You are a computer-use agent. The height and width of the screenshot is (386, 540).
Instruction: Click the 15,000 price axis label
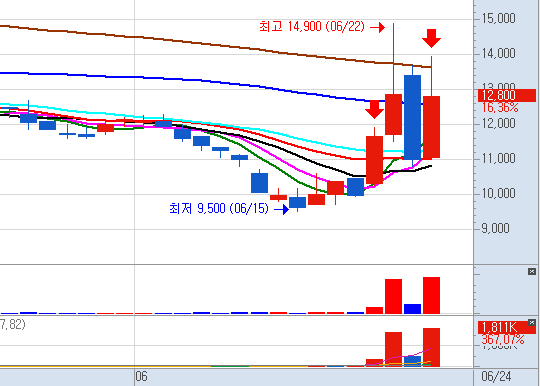point(498,18)
